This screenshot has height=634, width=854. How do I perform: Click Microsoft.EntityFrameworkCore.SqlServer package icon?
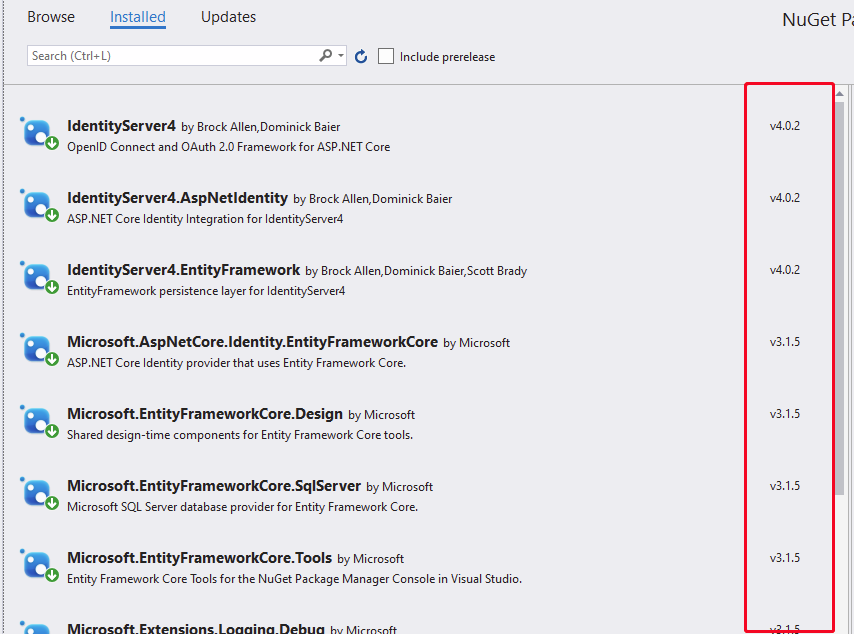pyautogui.click(x=39, y=493)
